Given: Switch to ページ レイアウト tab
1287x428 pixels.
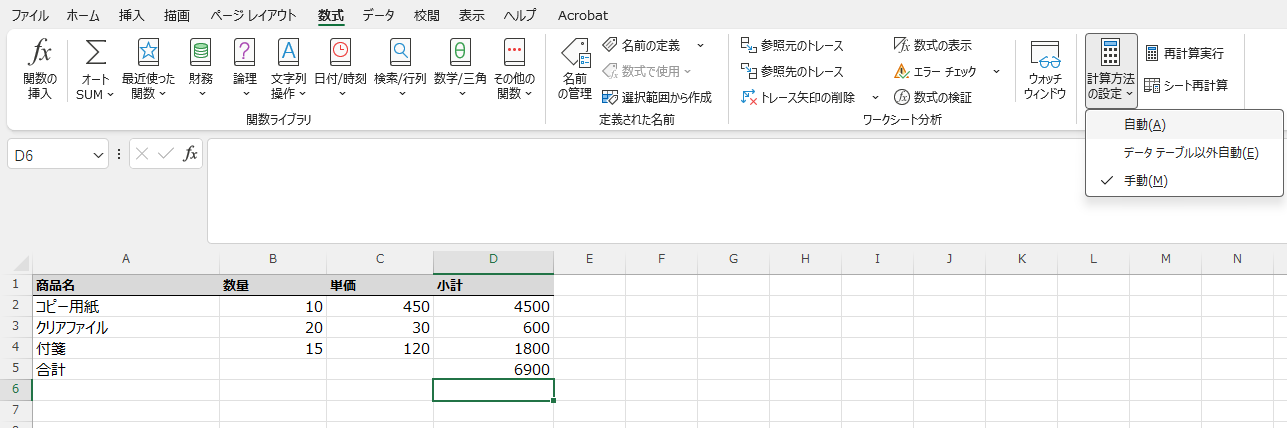Looking at the screenshot, I should click(x=254, y=15).
